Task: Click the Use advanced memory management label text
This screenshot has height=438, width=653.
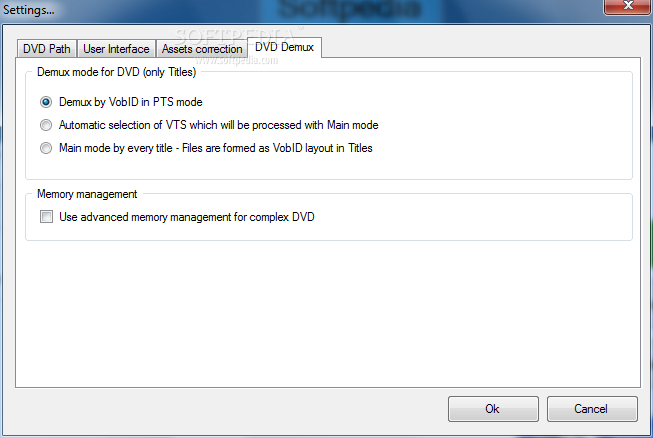Action: pyautogui.click(x=187, y=217)
